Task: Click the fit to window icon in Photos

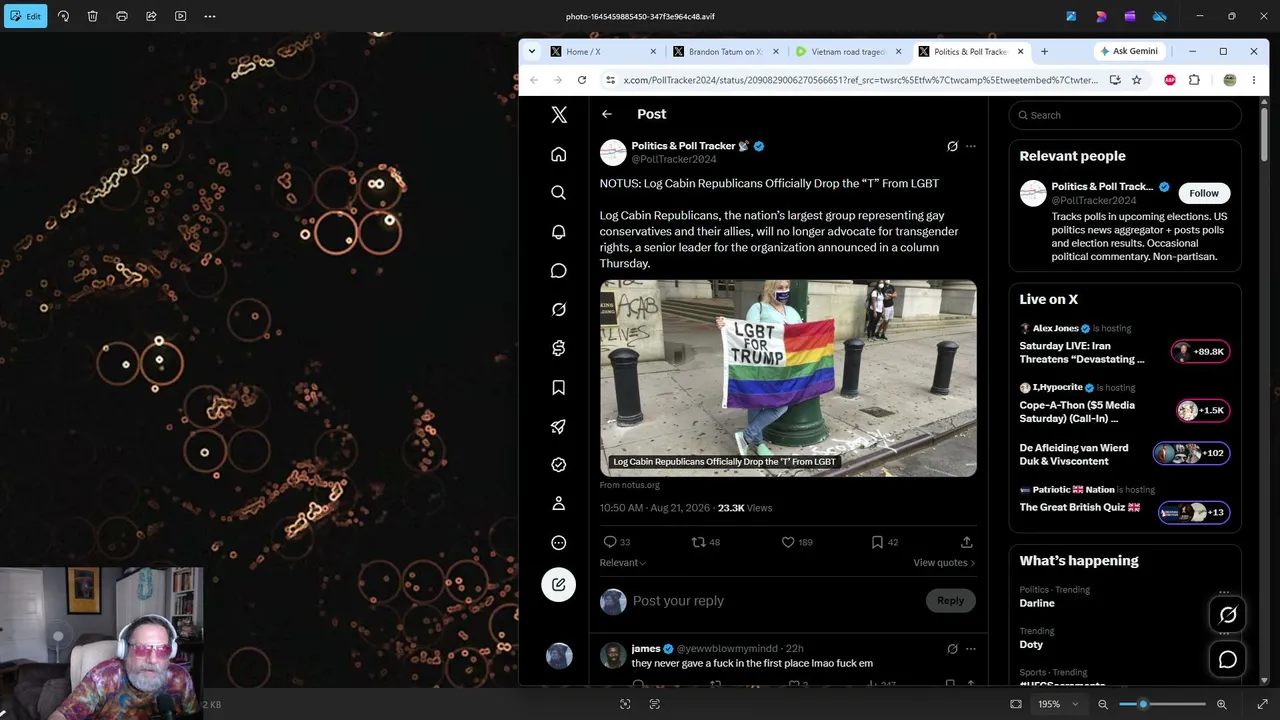Action: coord(1016,704)
